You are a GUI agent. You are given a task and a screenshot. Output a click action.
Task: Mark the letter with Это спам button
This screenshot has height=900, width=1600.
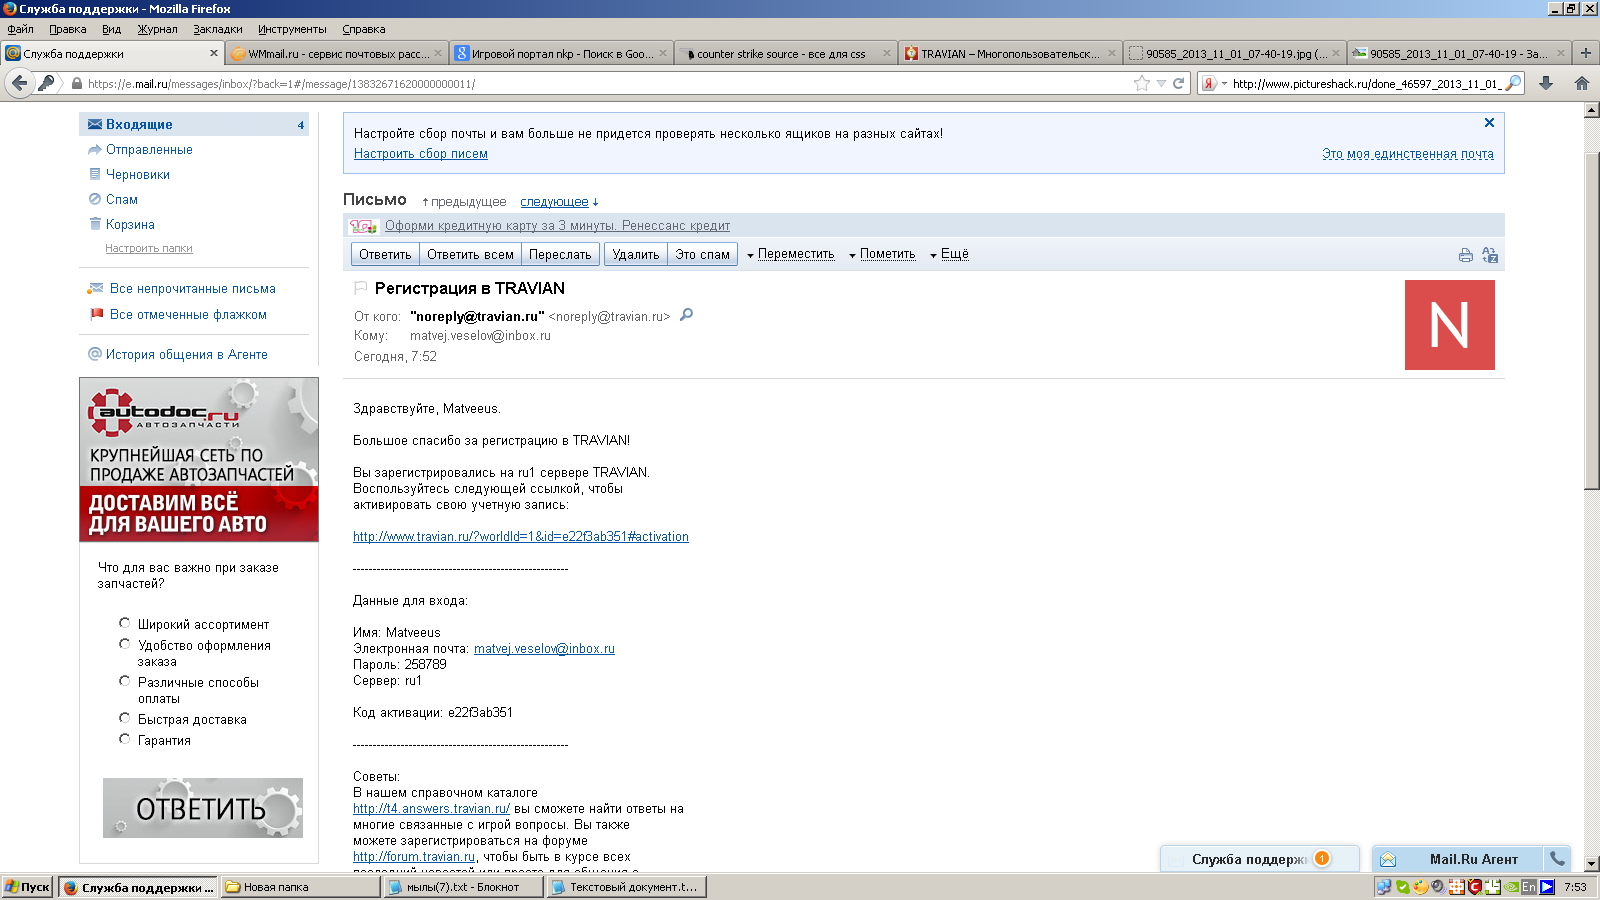coord(702,254)
